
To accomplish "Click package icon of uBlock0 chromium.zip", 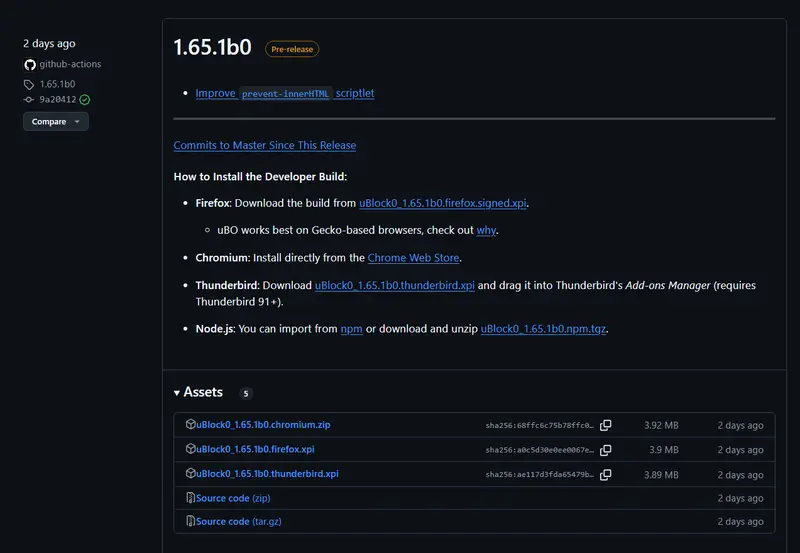I will pos(190,424).
